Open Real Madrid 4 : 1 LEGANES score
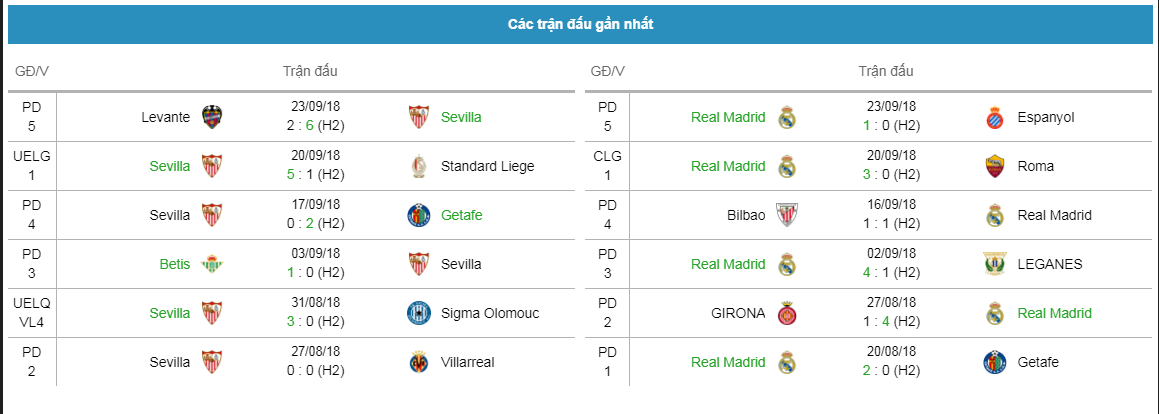1159x414 pixels. pyautogui.click(x=891, y=272)
